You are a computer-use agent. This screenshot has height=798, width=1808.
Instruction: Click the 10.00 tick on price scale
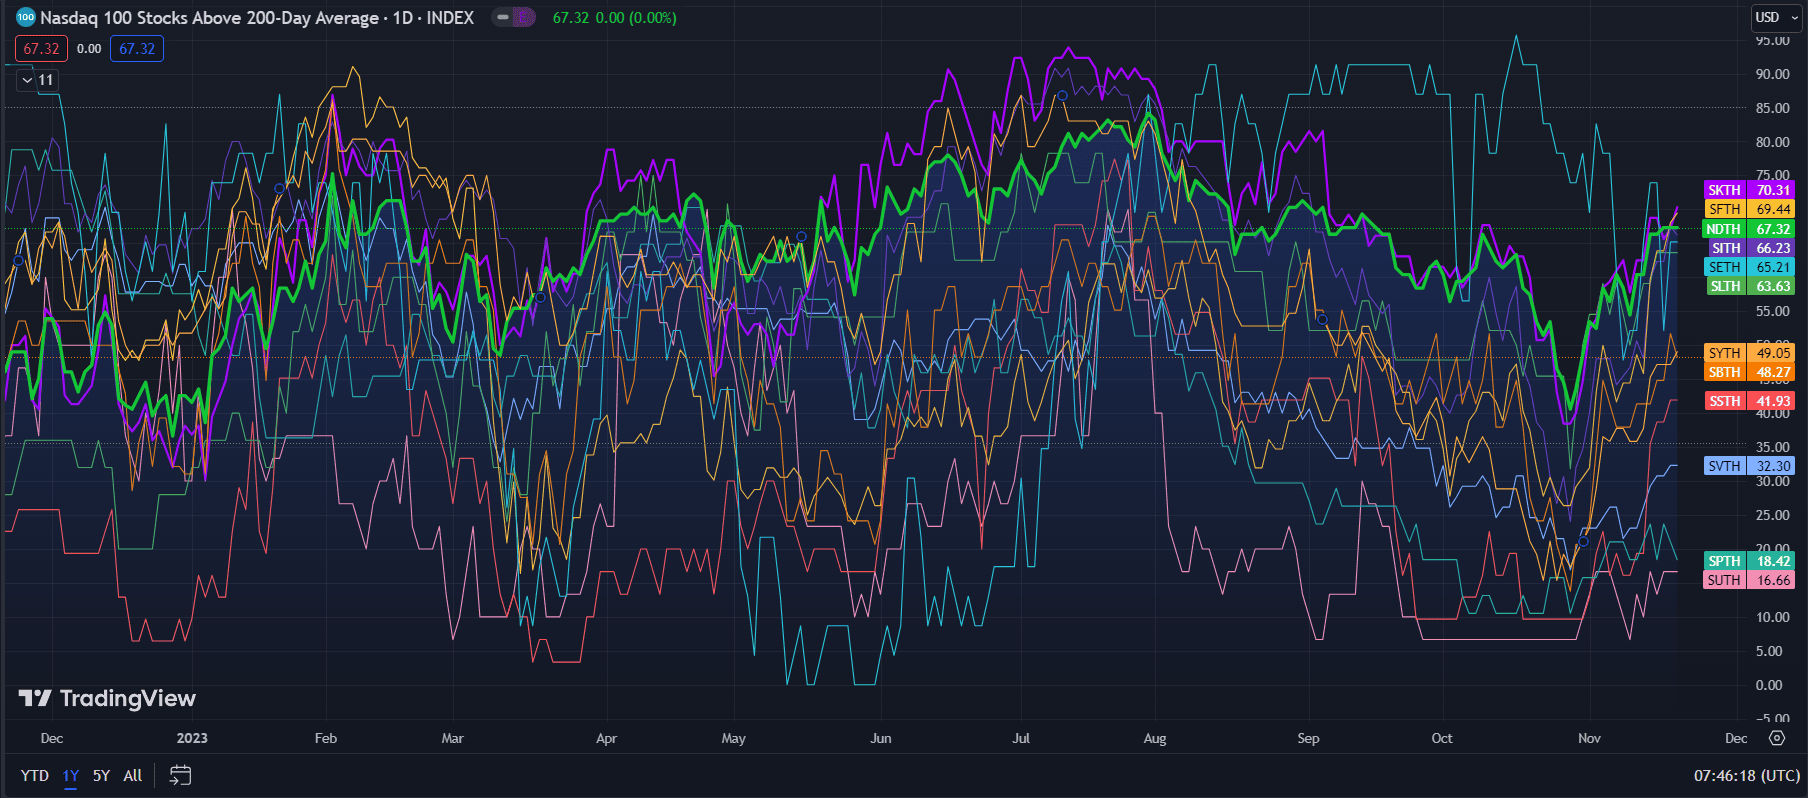tap(1772, 617)
